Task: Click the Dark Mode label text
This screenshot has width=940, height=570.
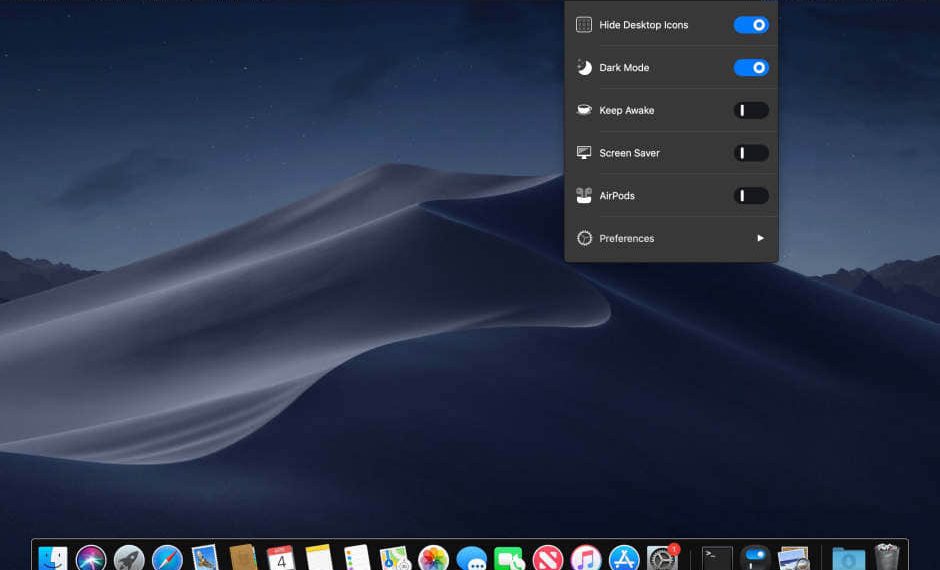Action: [x=624, y=68]
